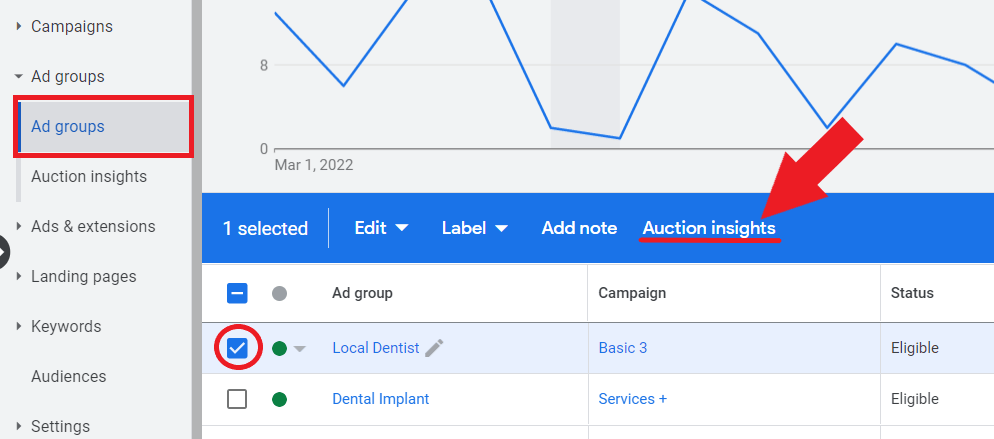The image size is (994, 439).
Task: Click Auction insights in the action bar
Action: point(709,228)
